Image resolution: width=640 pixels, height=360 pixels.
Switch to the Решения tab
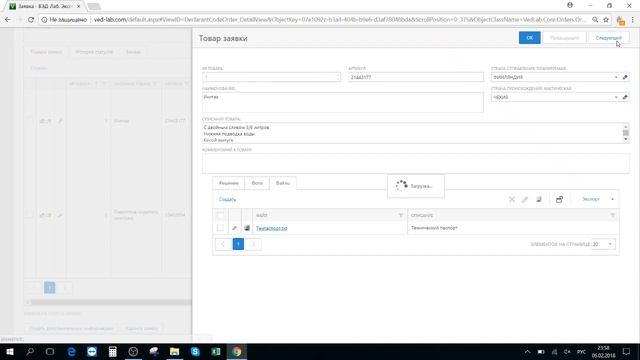(x=229, y=183)
